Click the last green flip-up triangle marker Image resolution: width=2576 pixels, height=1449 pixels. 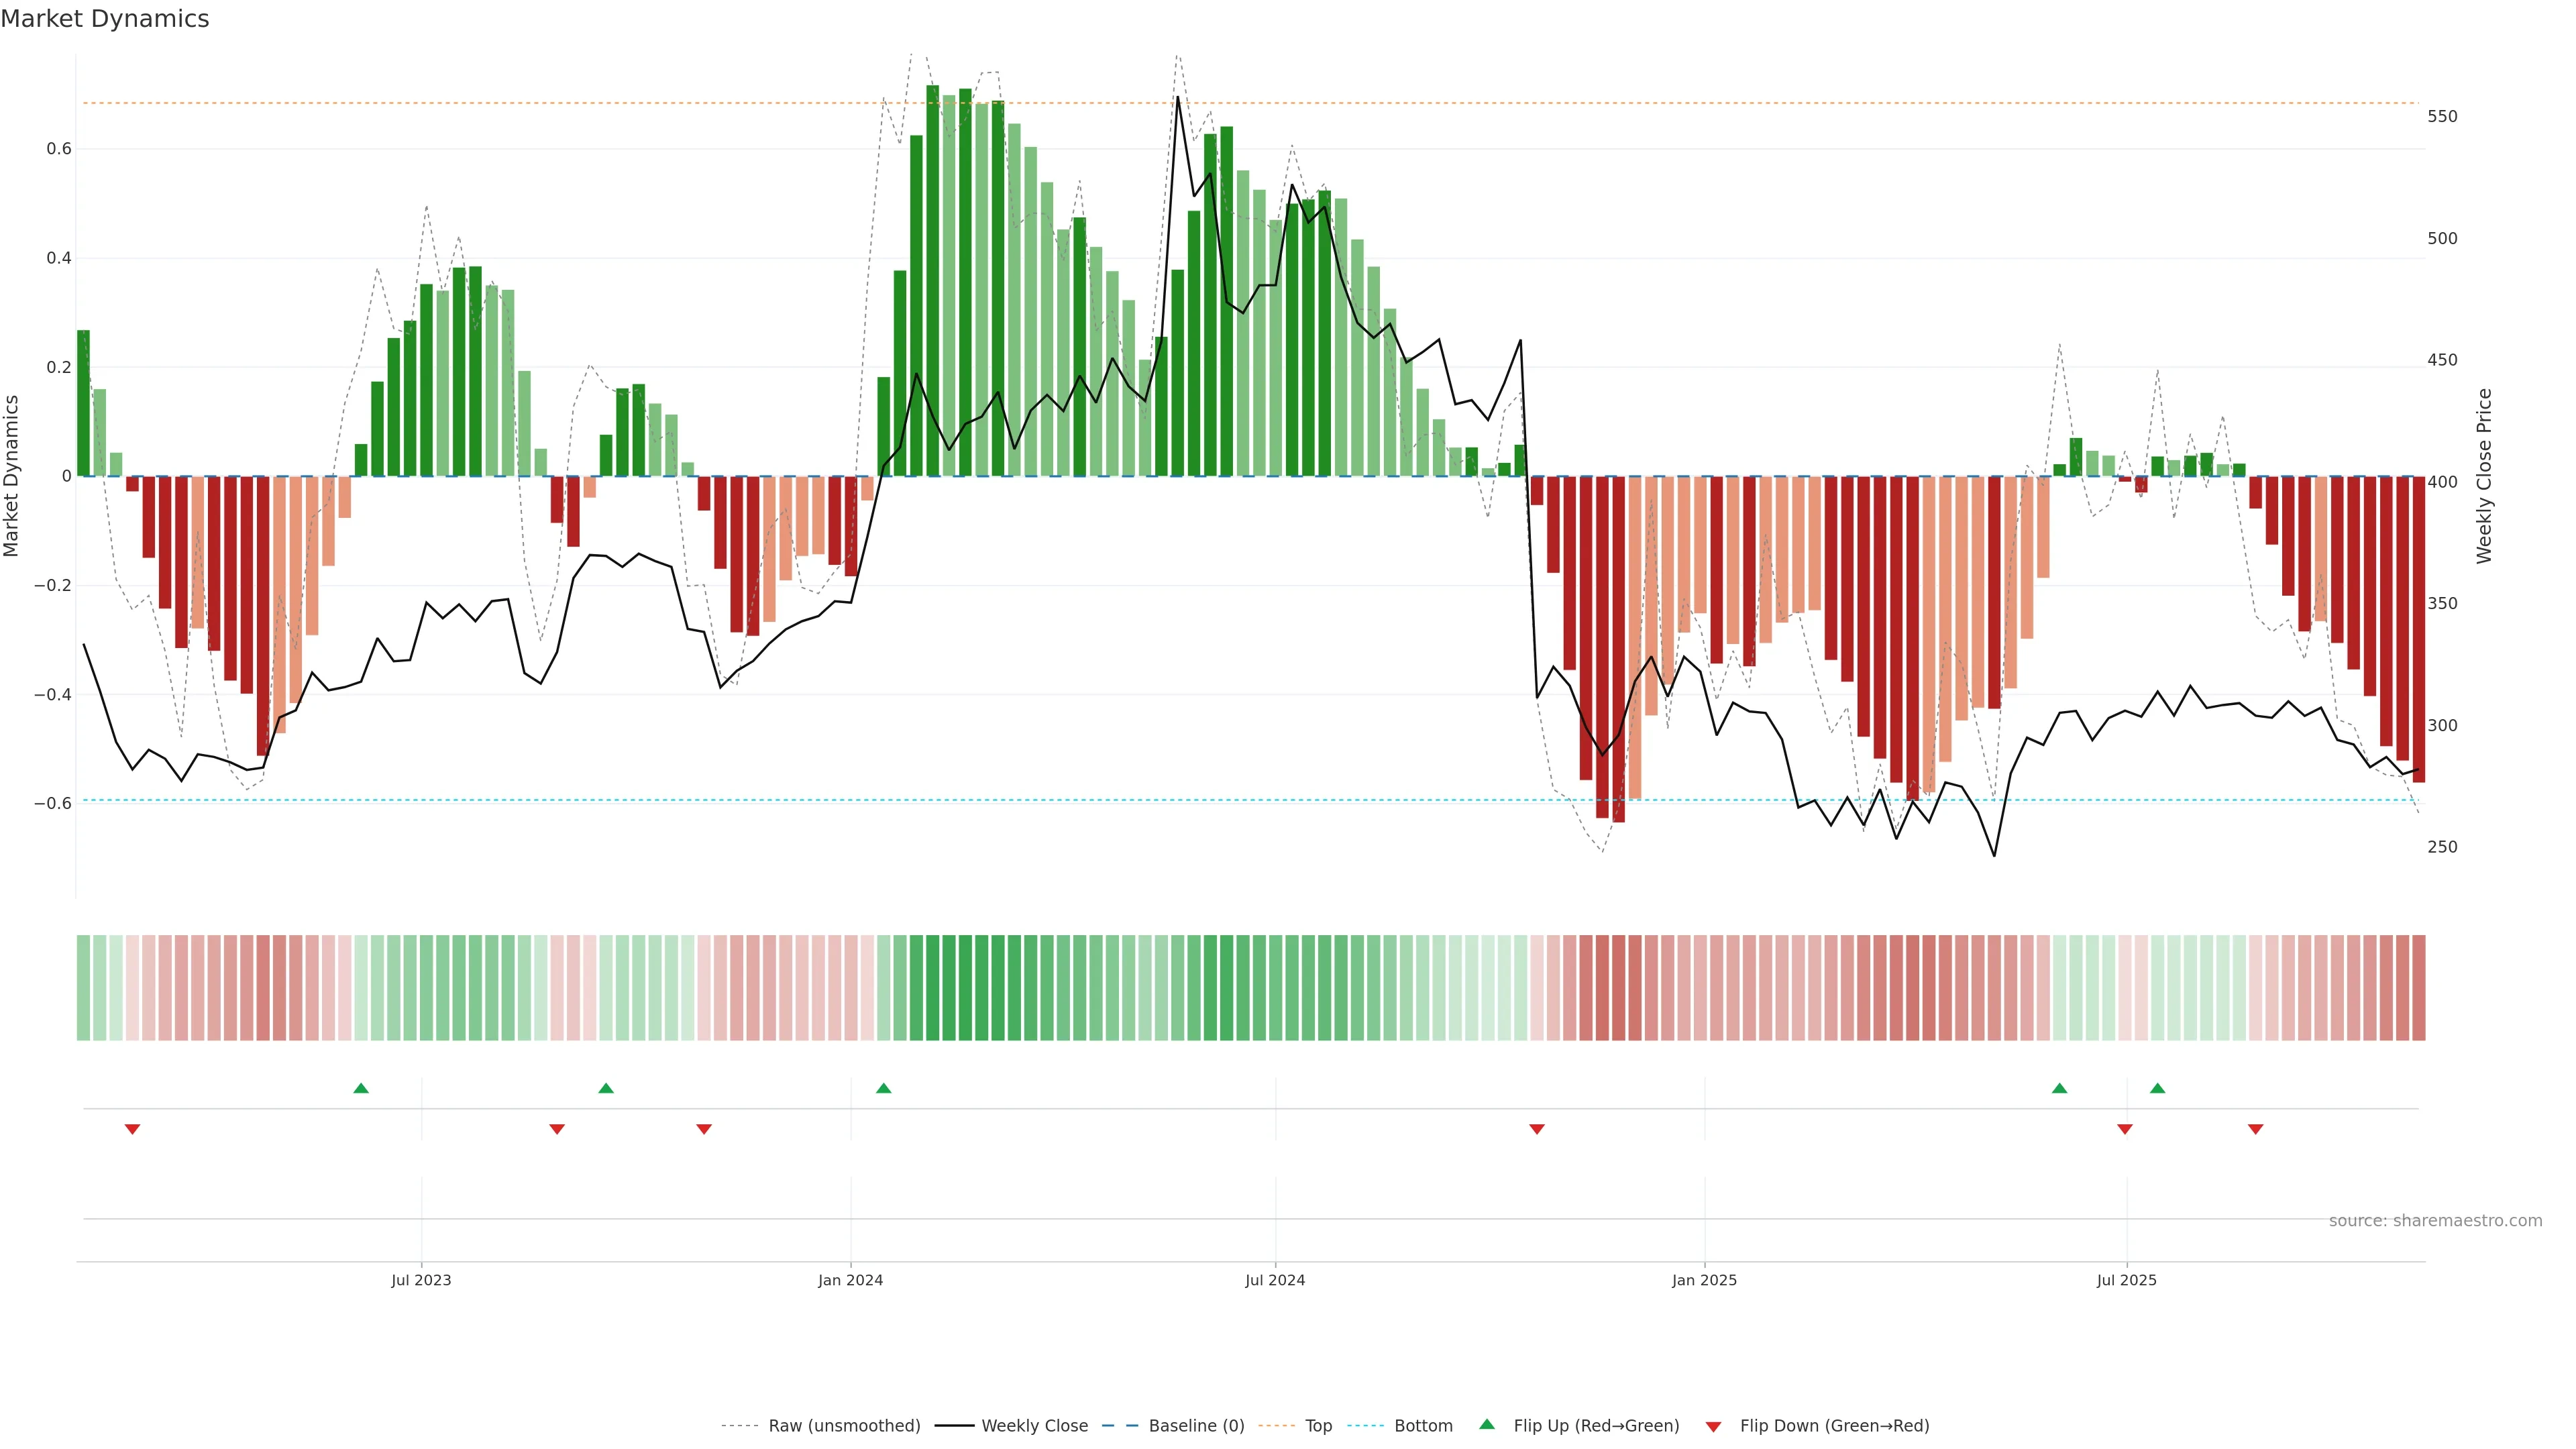click(2157, 1088)
